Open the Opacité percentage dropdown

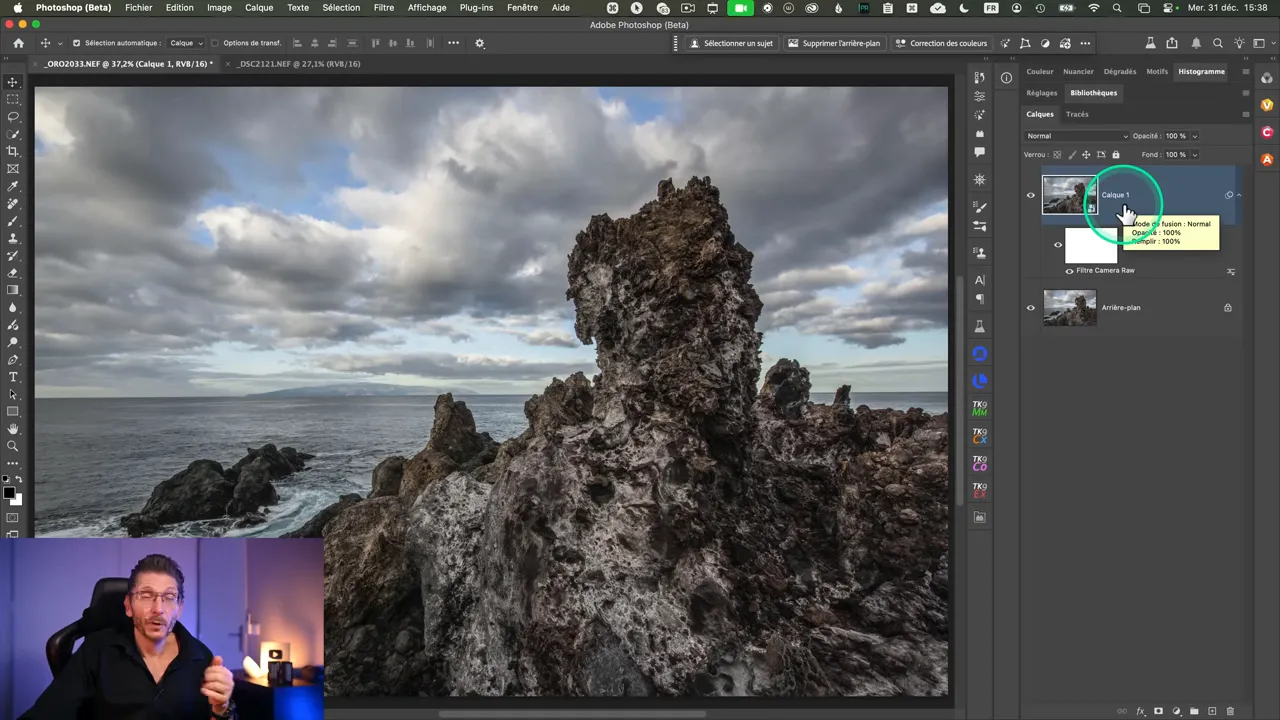coord(1193,135)
